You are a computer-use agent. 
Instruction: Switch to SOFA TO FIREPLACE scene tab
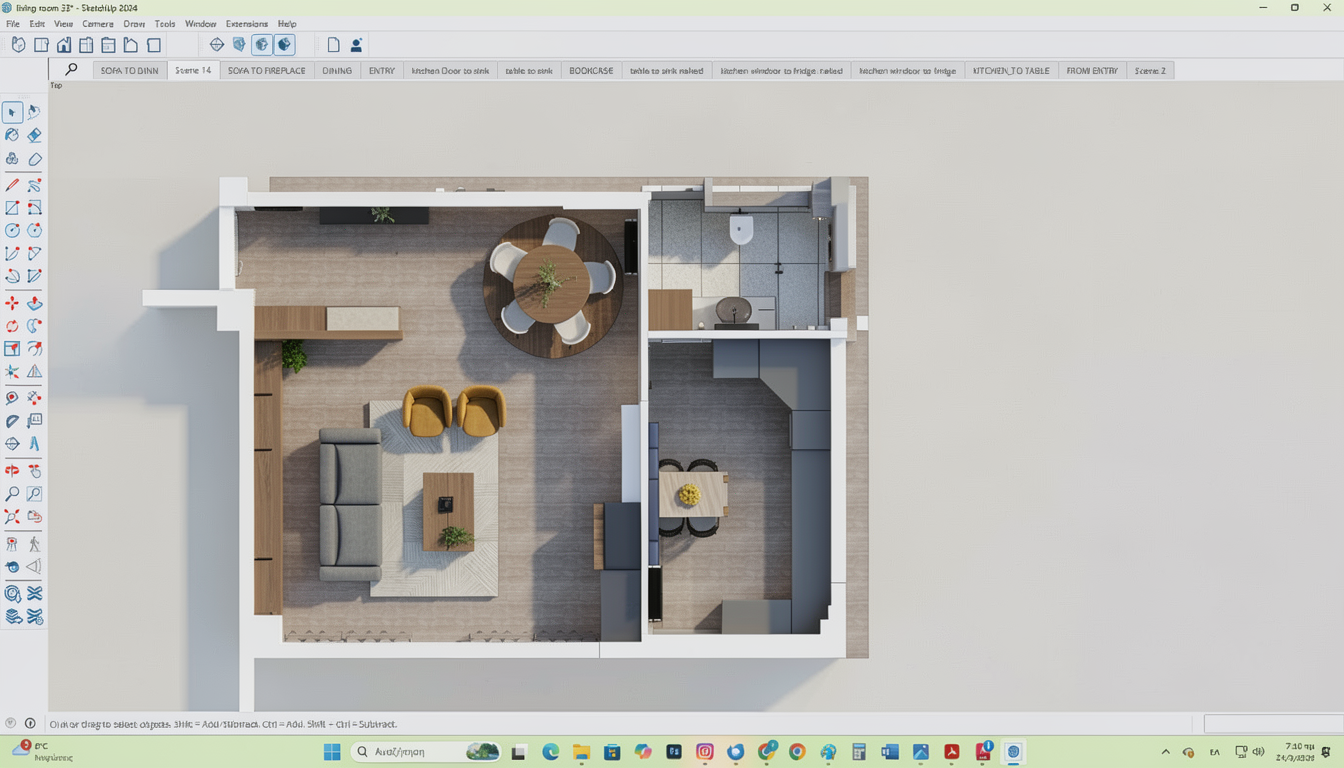pyautogui.click(x=266, y=71)
